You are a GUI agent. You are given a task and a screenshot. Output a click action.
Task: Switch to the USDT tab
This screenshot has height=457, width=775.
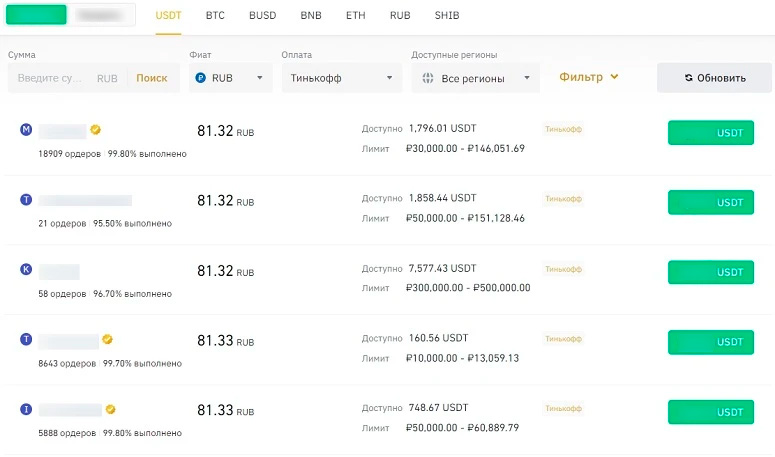tap(169, 15)
